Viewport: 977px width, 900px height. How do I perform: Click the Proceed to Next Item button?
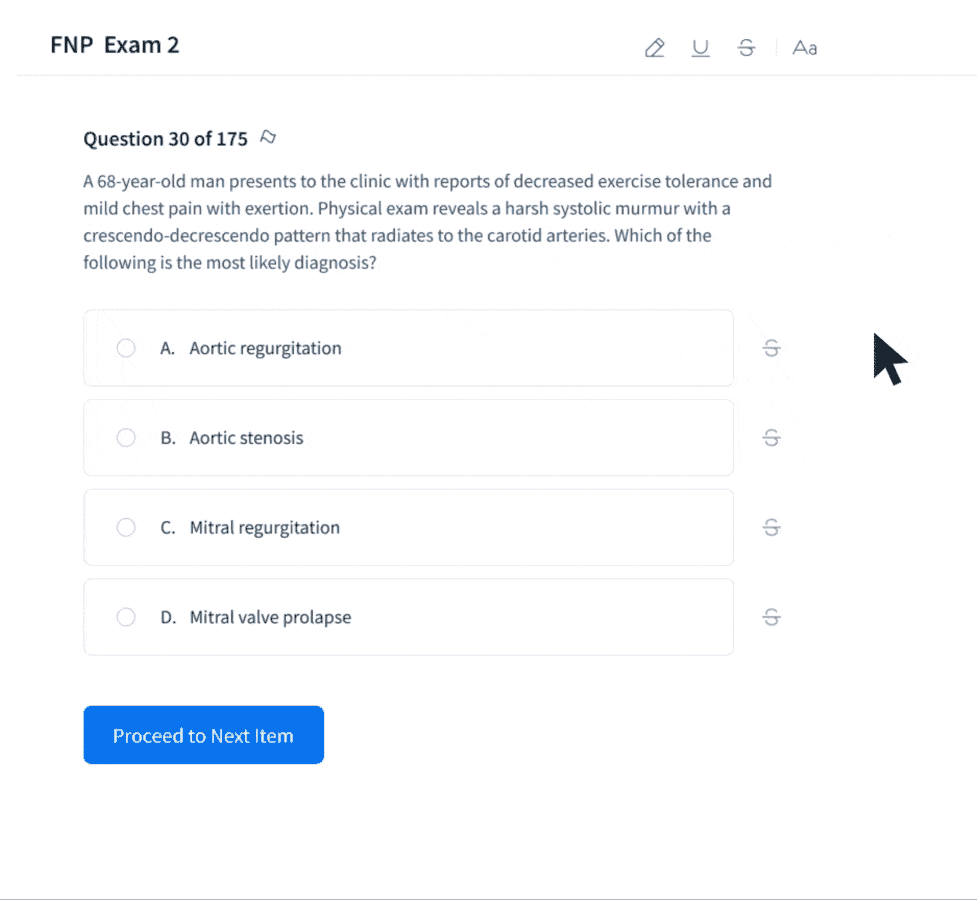pyautogui.click(x=204, y=735)
